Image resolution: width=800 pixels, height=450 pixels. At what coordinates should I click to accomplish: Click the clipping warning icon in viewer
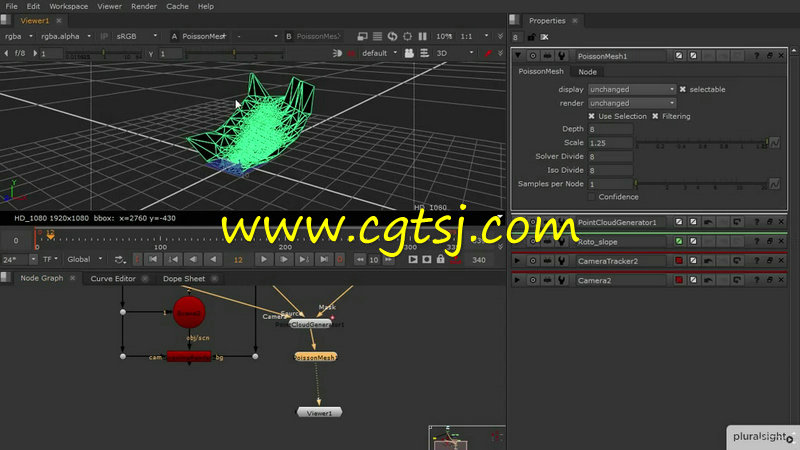(x=351, y=53)
